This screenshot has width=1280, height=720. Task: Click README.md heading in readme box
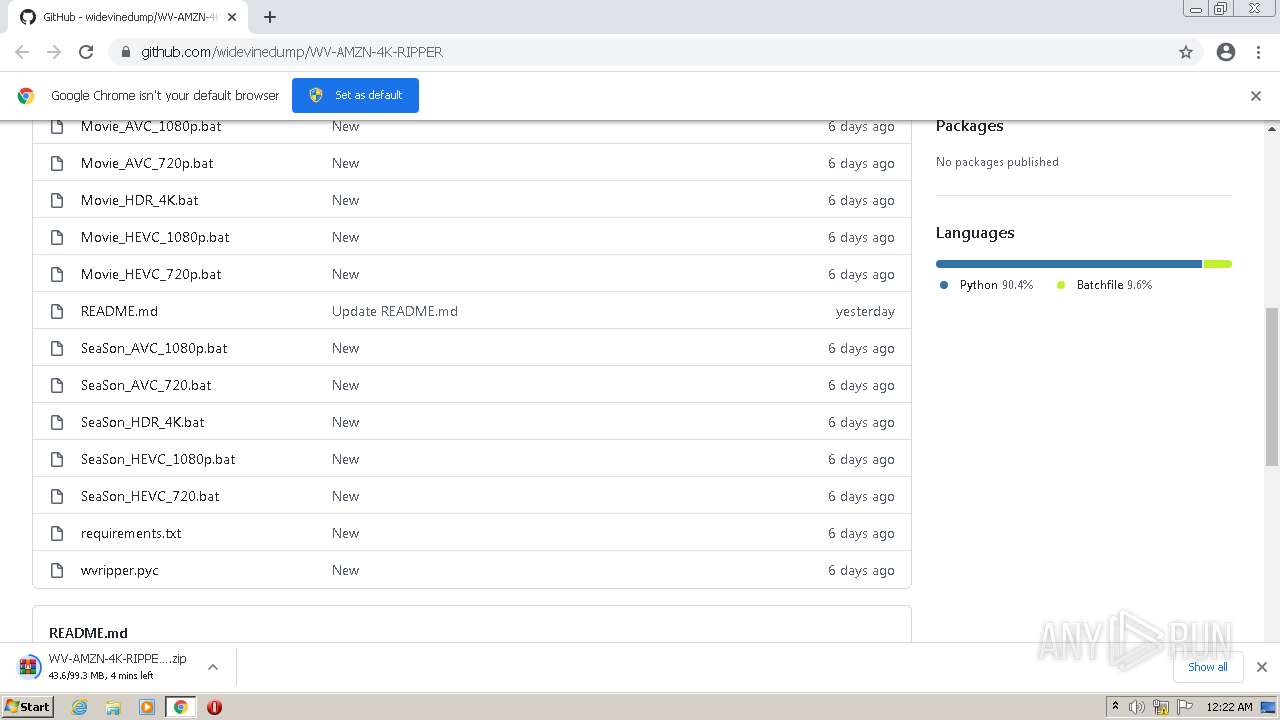[x=88, y=633]
